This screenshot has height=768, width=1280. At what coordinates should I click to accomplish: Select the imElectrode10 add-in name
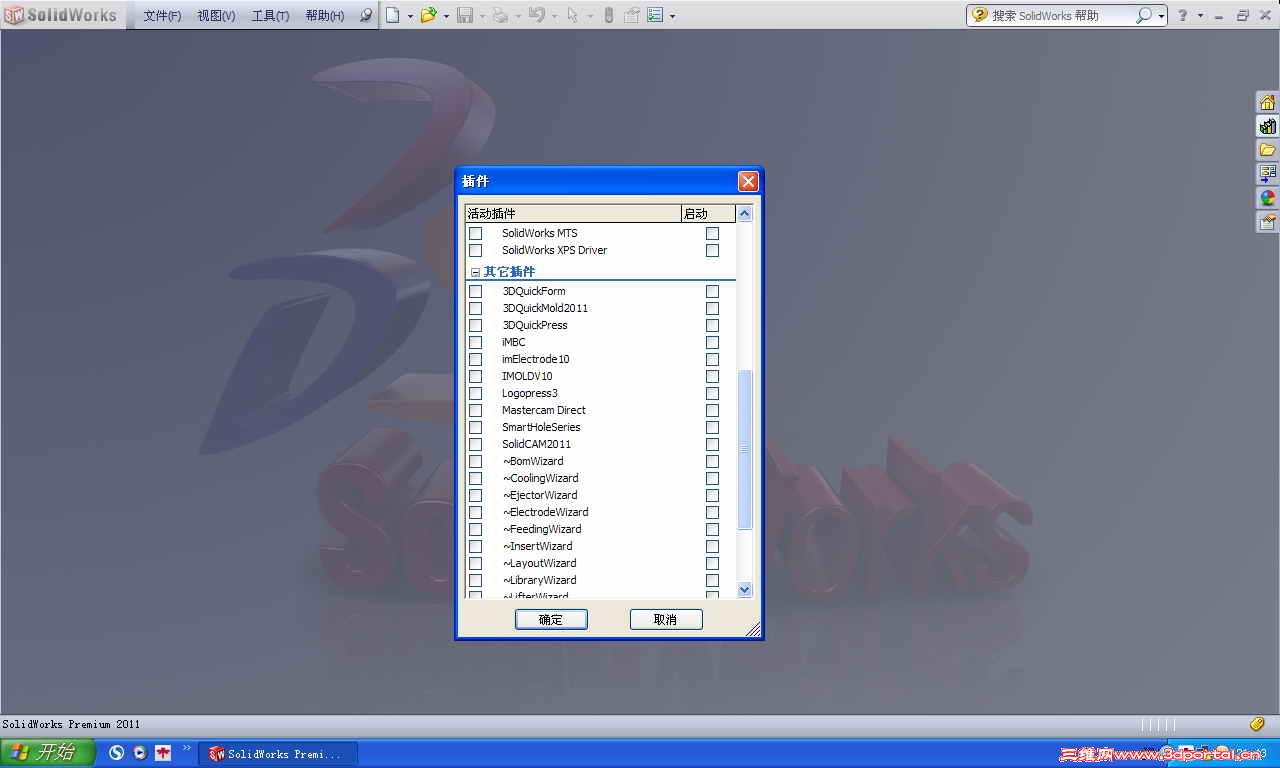[536, 359]
